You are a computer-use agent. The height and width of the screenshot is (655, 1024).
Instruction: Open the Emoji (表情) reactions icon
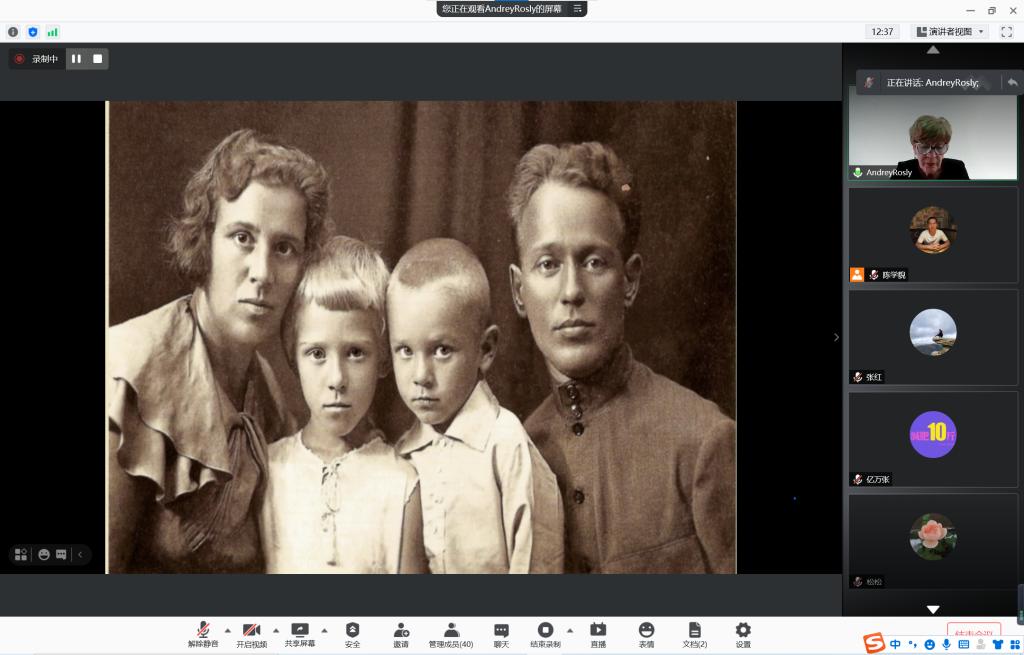[x=647, y=634]
